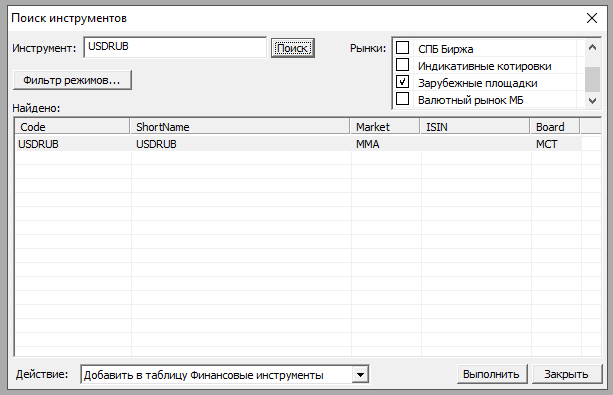
Task: Enable the СПБ Биржа checkbox
Action: [x=403, y=48]
